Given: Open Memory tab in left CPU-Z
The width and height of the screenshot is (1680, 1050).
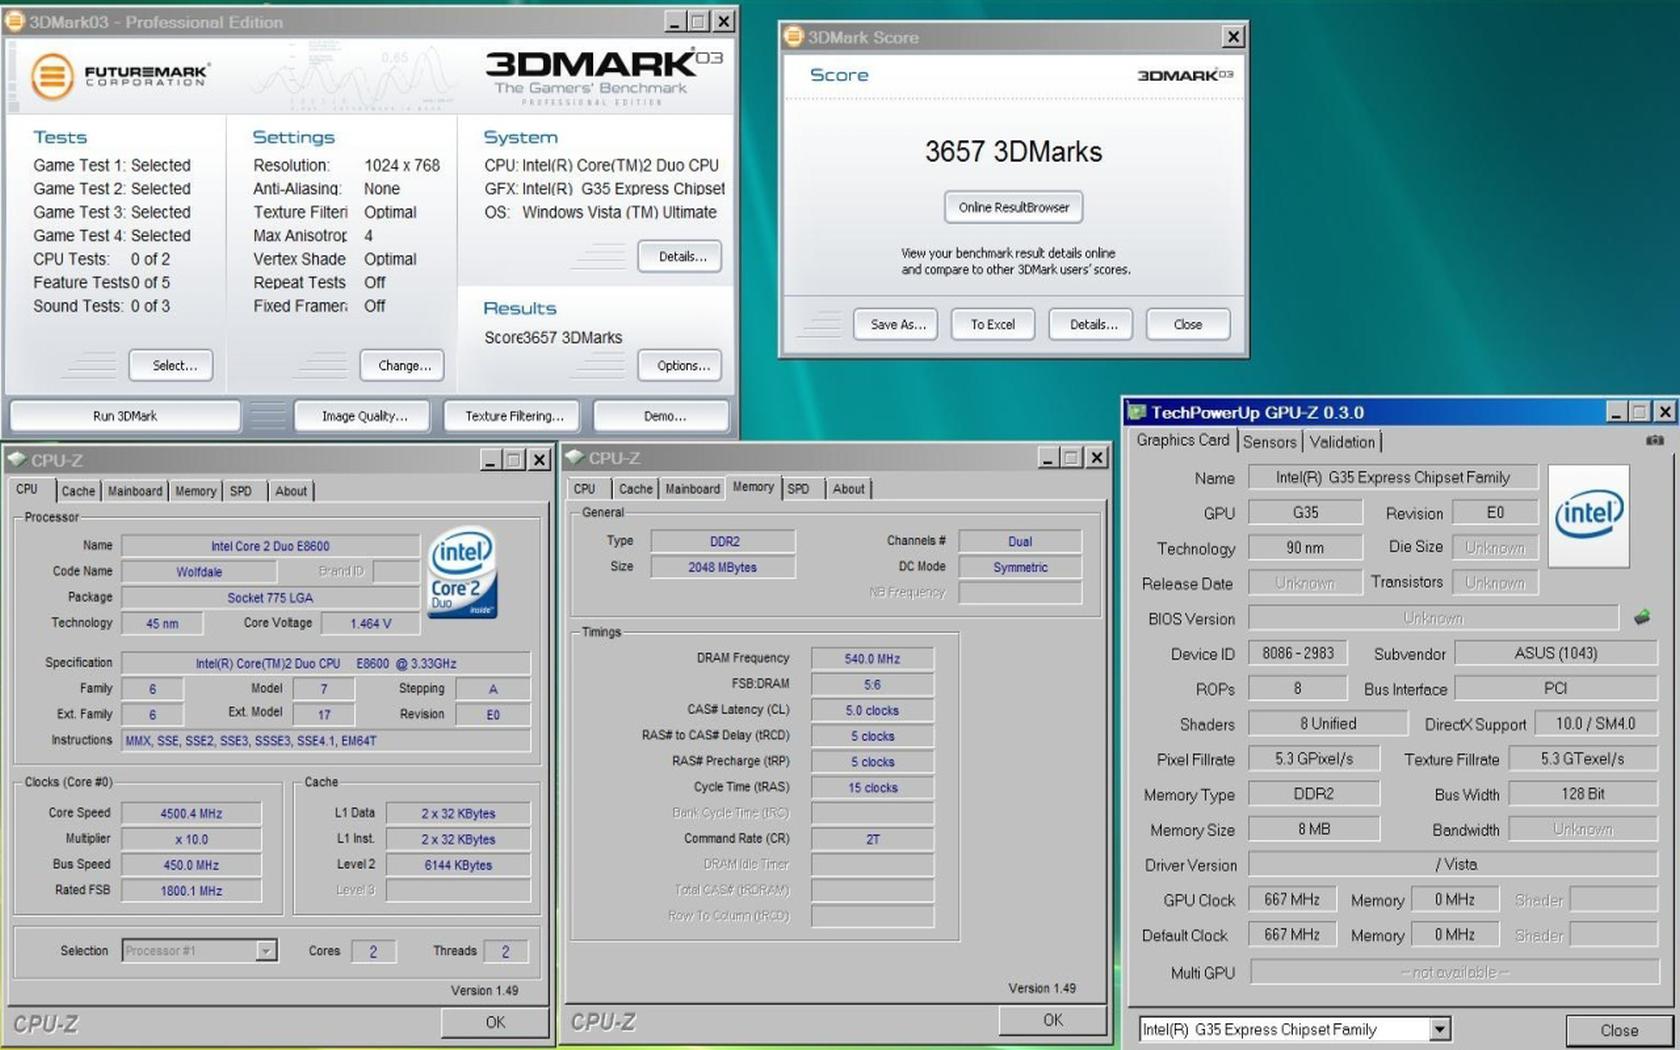Looking at the screenshot, I should pos(196,491).
